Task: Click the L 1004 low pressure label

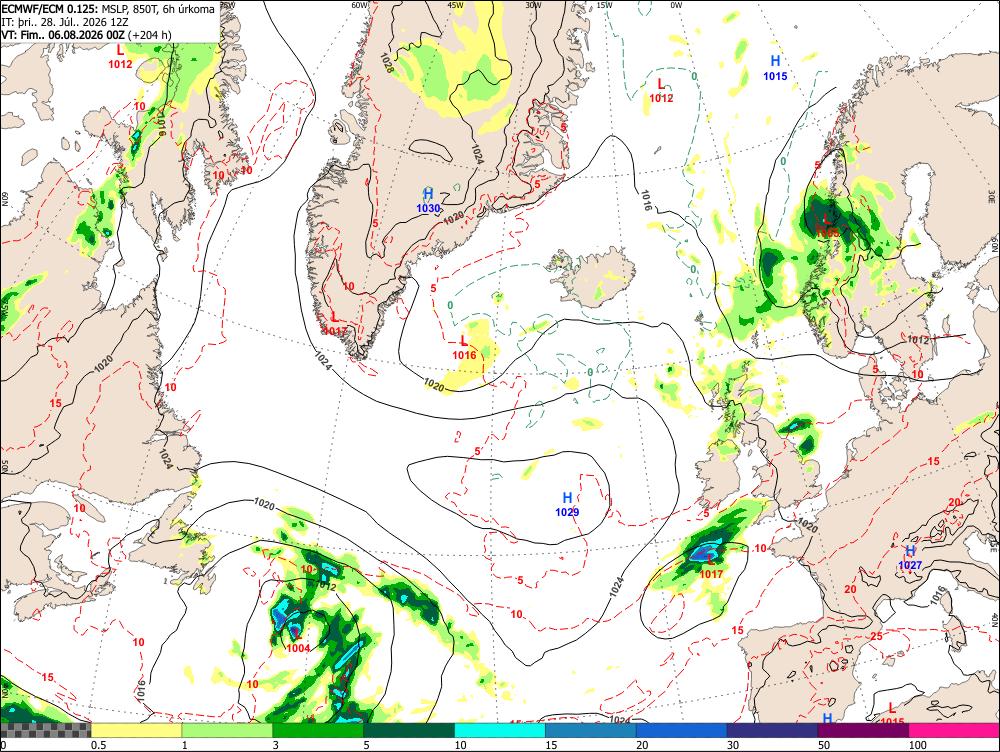Action: (x=298, y=641)
